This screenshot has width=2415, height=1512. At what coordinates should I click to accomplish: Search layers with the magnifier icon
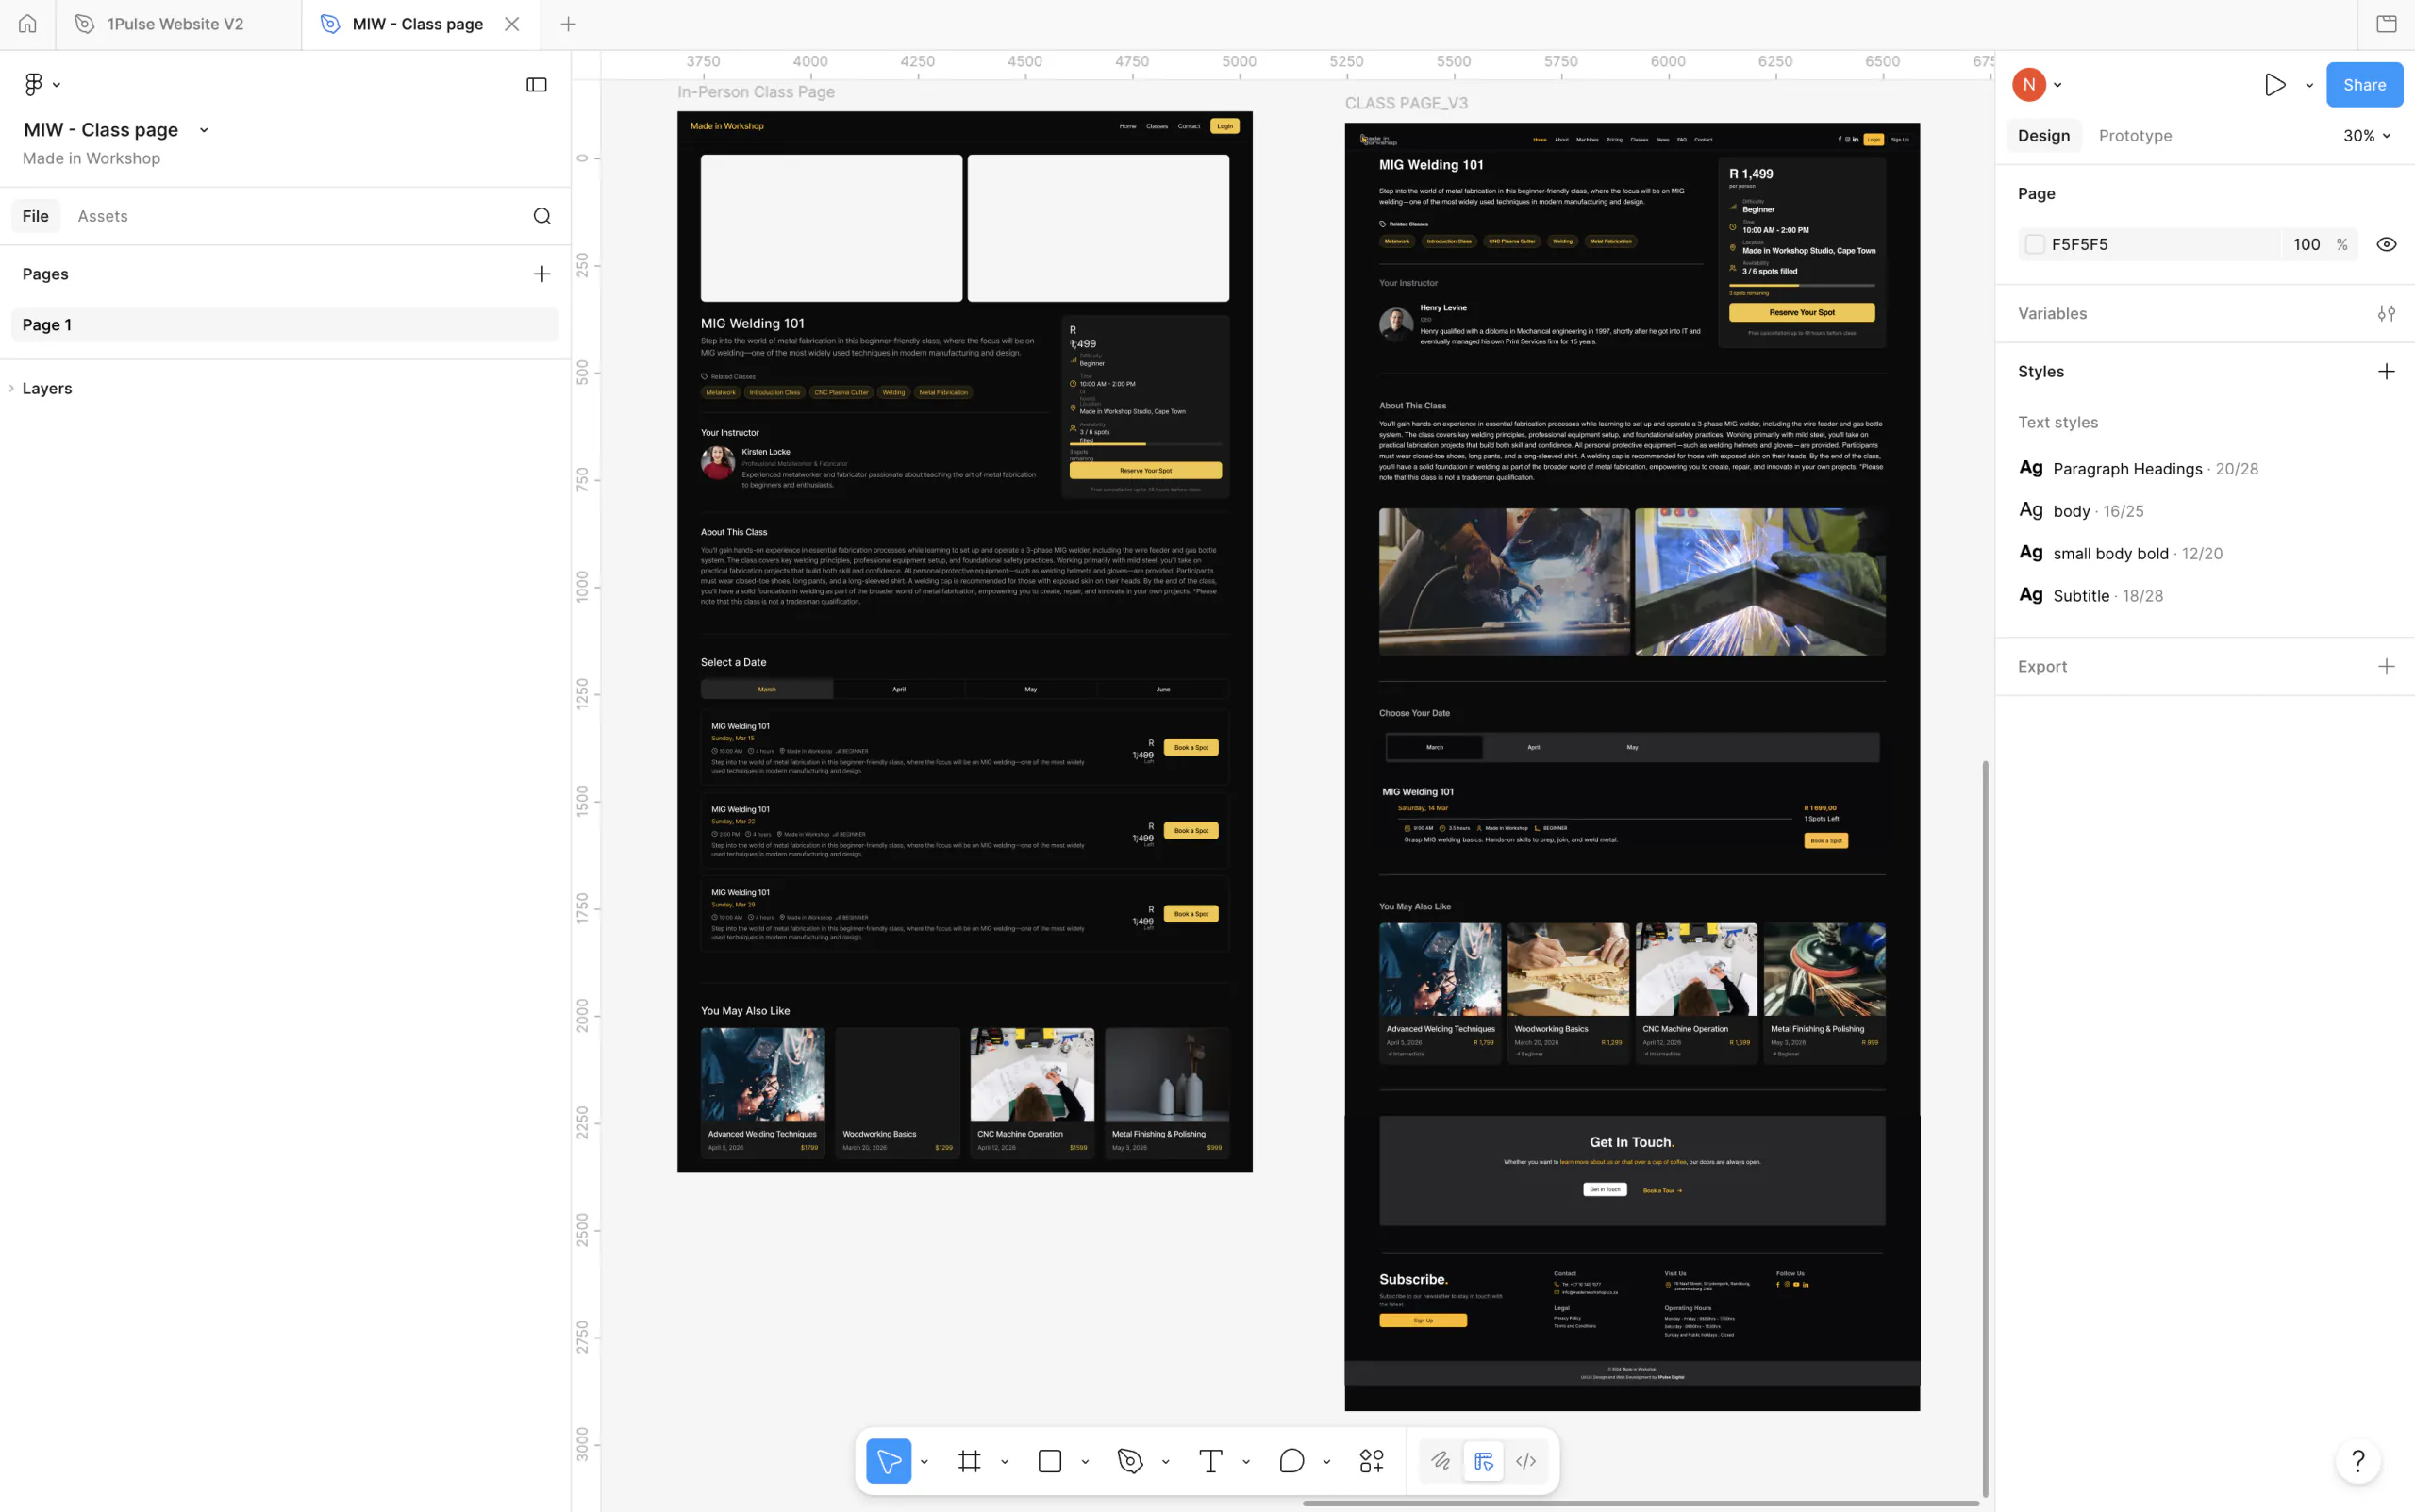542,216
